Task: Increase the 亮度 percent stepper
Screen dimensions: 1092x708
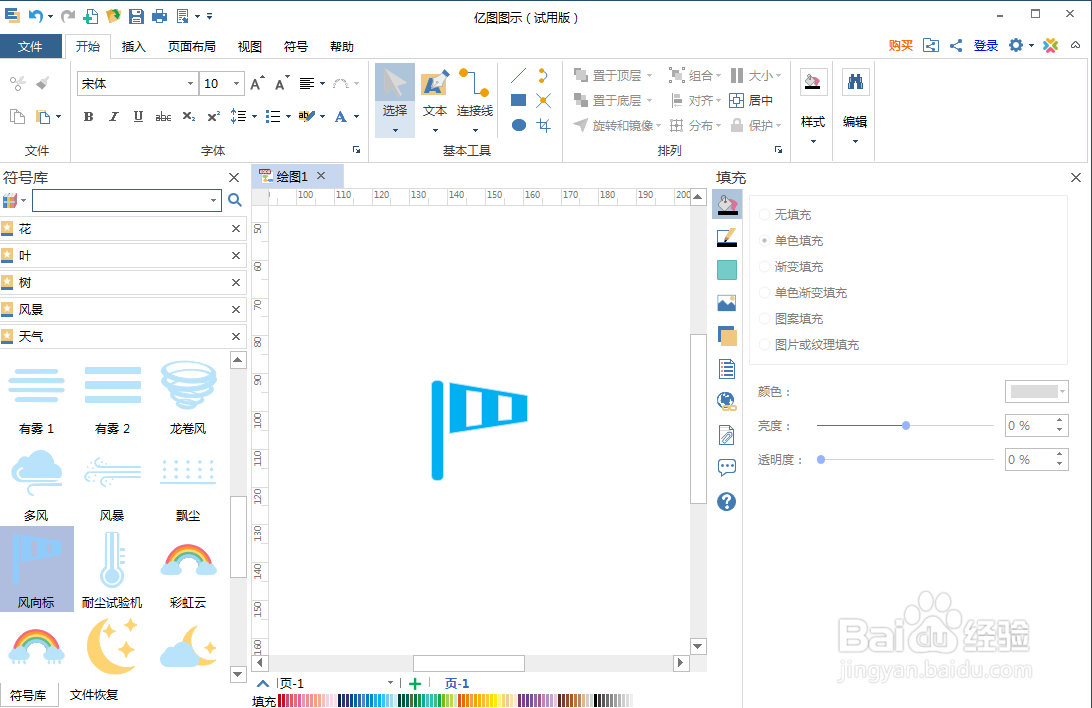Action: (x=1059, y=420)
